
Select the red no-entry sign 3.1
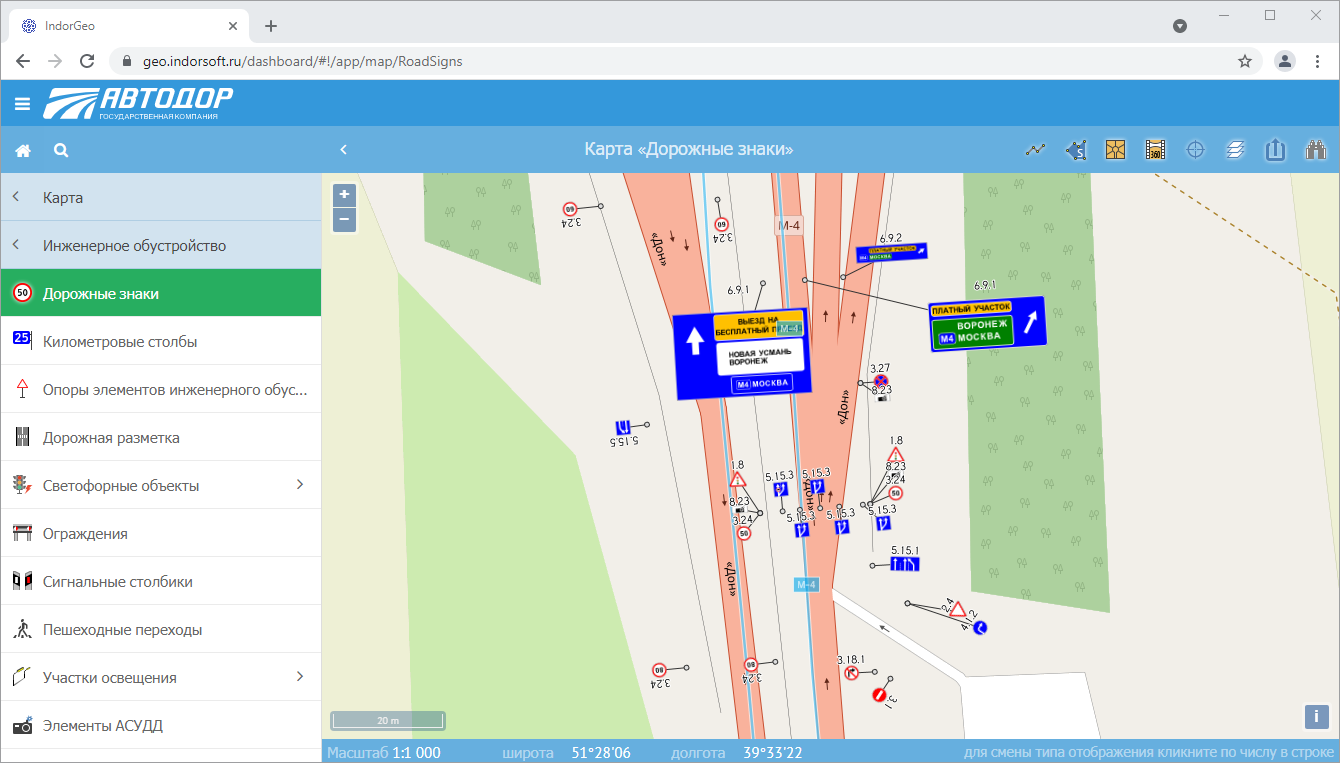point(879,695)
